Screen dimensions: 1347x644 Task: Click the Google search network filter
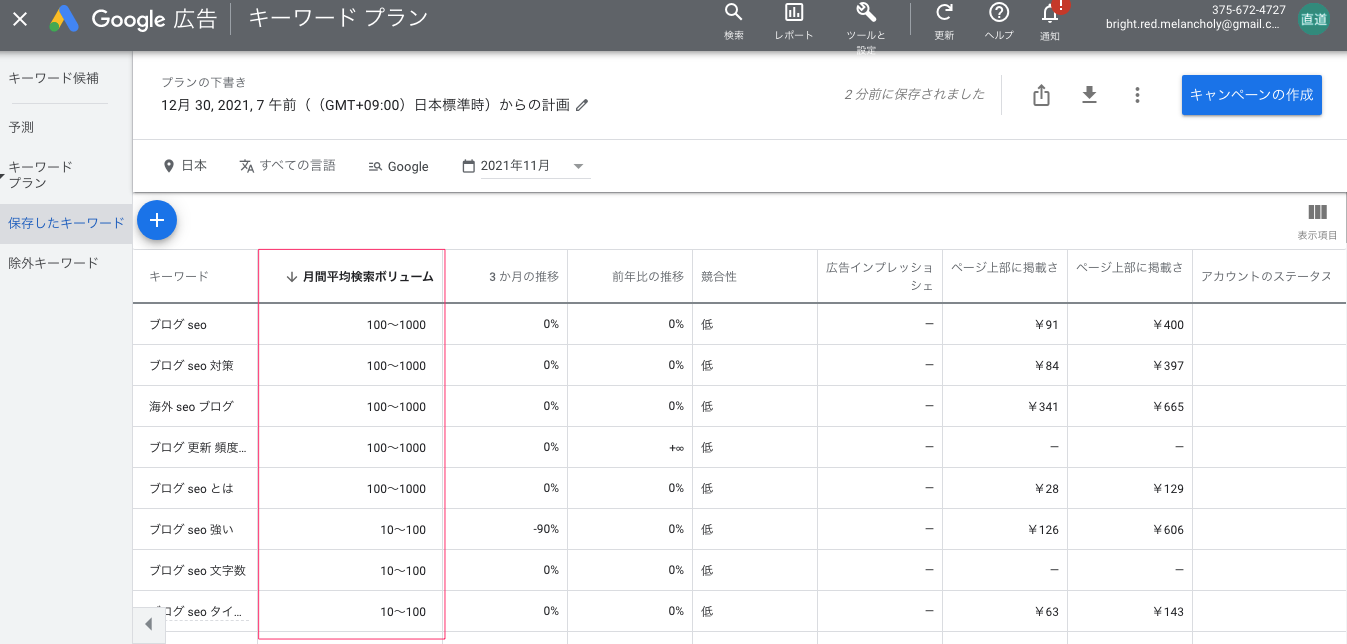tap(398, 166)
